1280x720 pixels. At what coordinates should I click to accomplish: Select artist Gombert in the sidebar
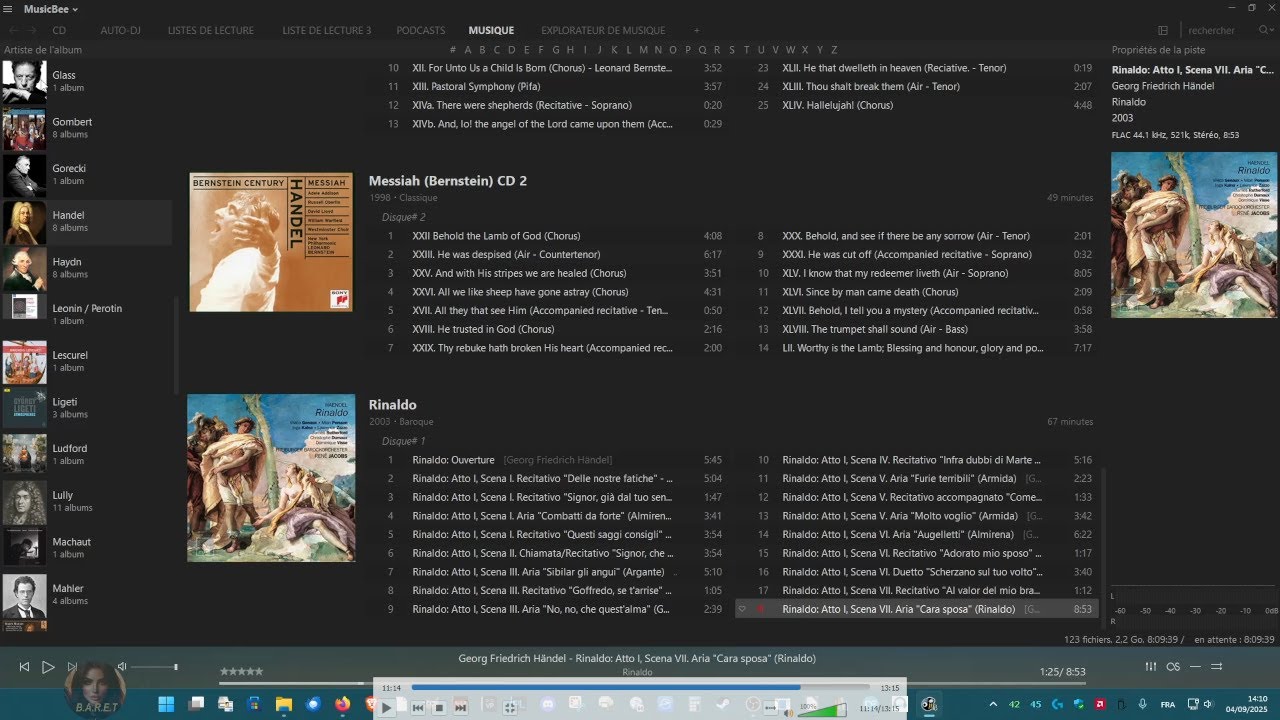(x=86, y=128)
